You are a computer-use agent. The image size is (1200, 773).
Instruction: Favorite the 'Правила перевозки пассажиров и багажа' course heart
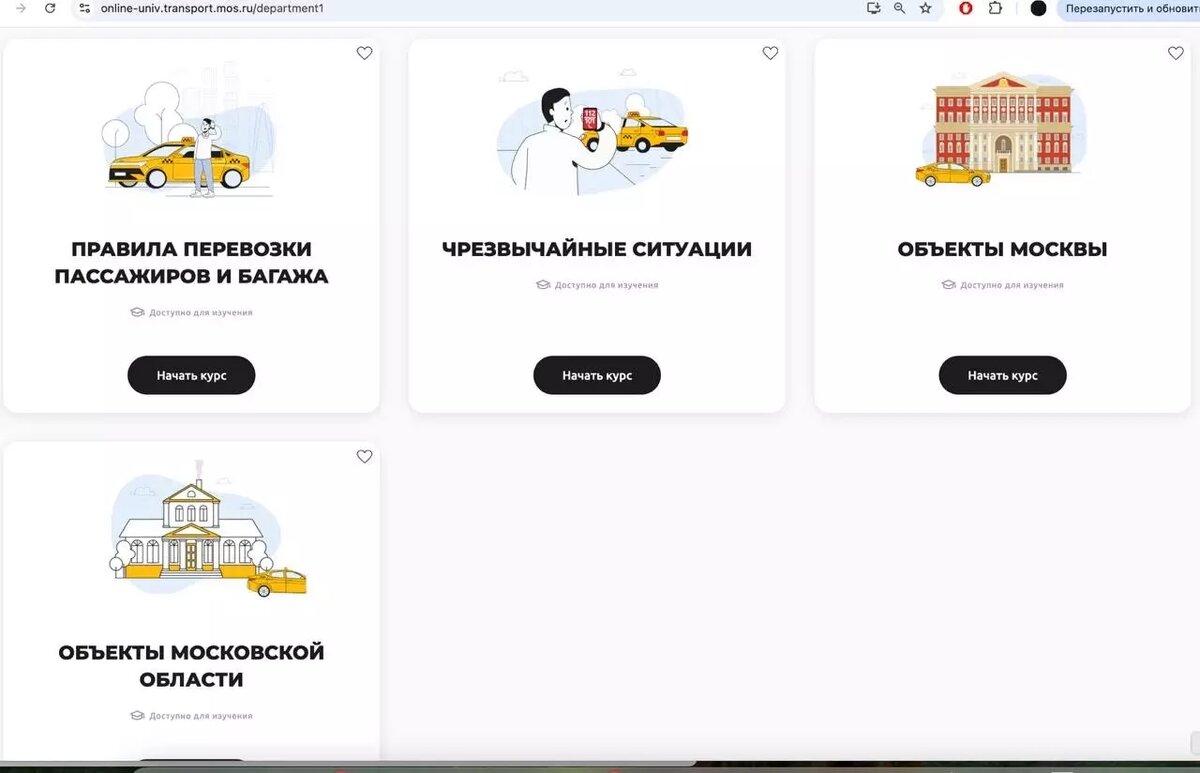[365, 53]
